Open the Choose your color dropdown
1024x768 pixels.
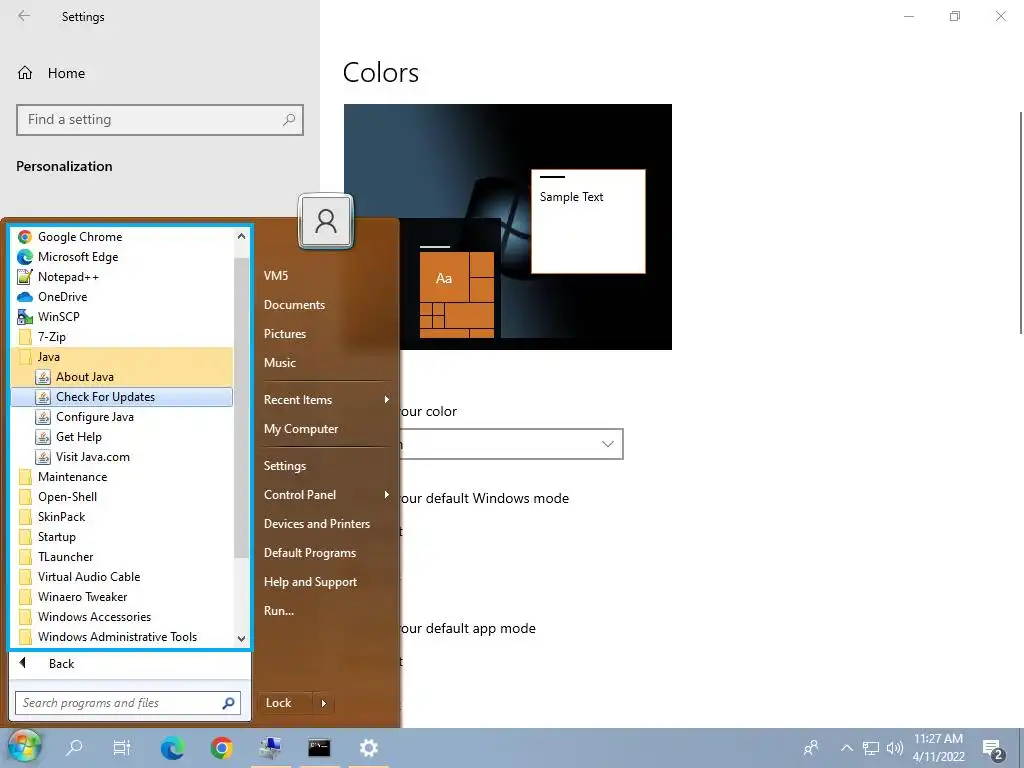pyautogui.click(x=511, y=444)
